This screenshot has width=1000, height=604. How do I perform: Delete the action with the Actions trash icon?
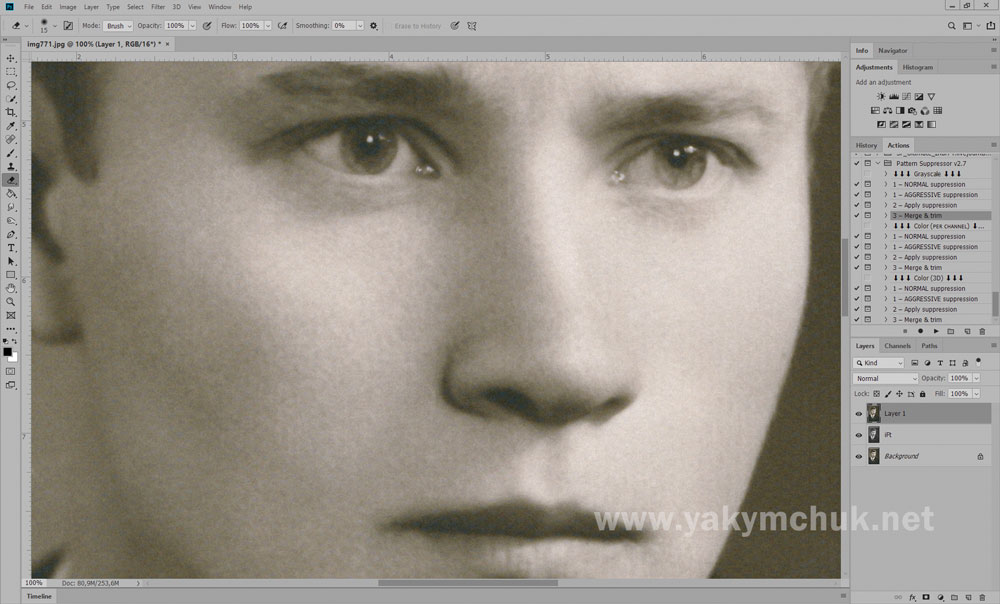click(982, 332)
